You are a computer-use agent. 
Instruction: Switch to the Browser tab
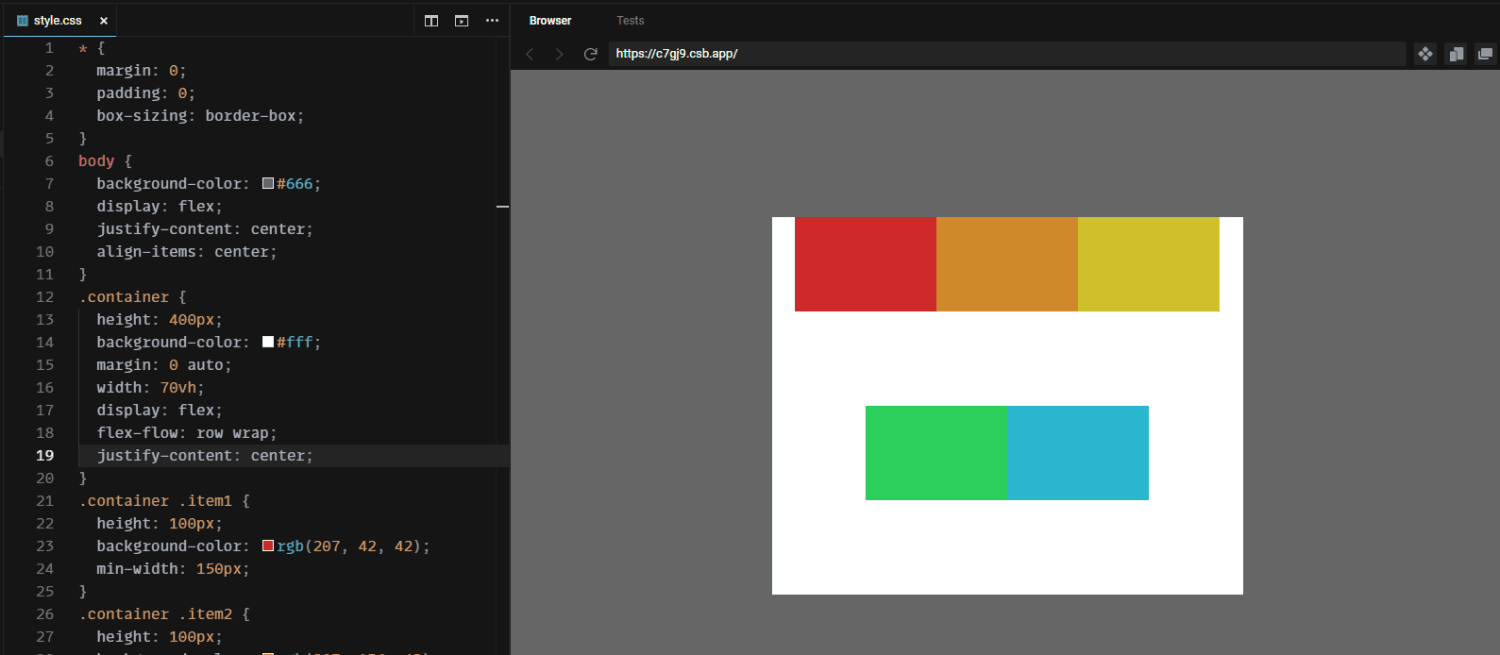(550, 20)
